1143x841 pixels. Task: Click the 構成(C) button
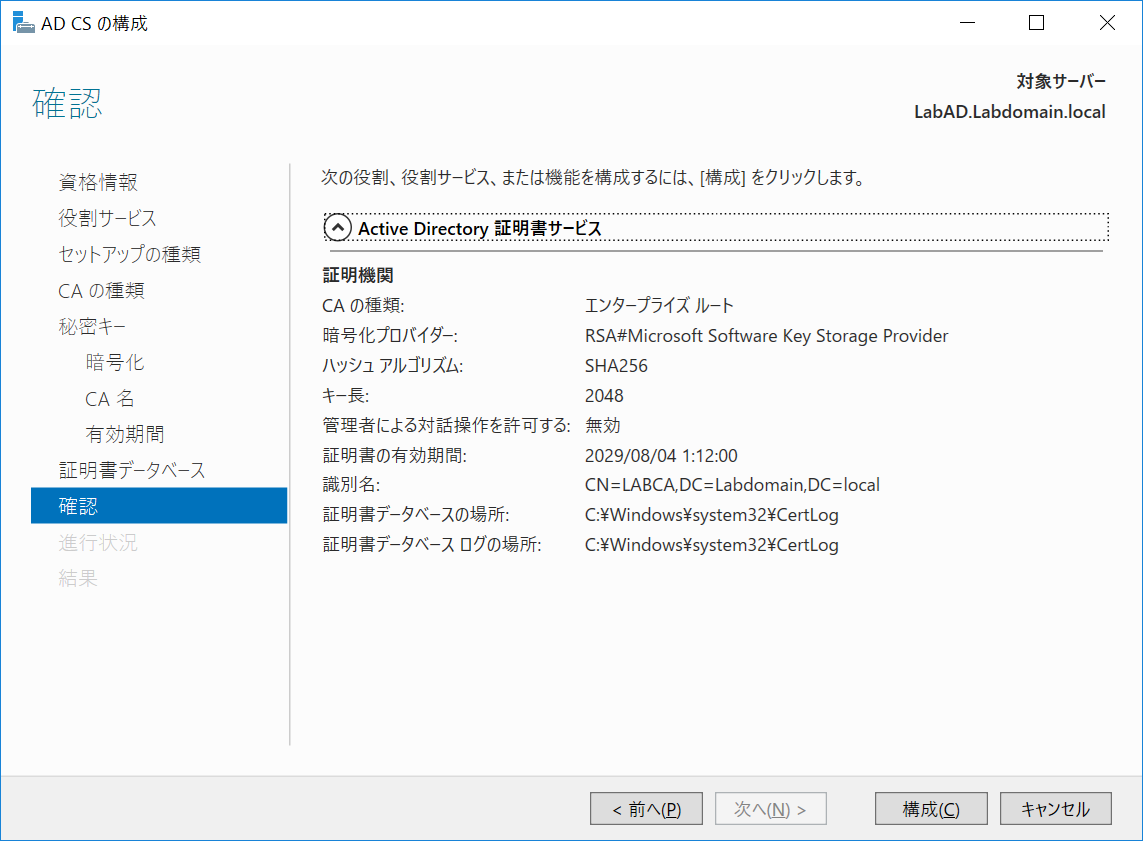[x=931, y=809]
